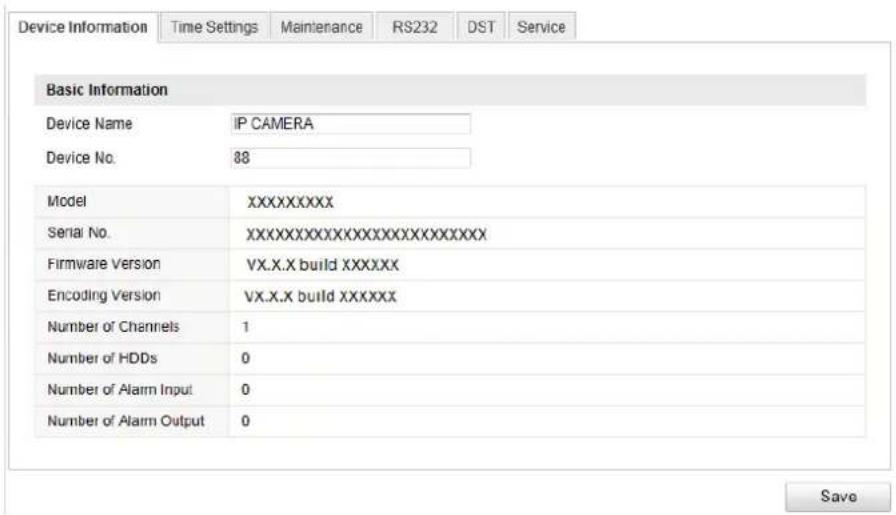Select the Encoding Version value text
Image resolution: width=896 pixels, height=515 pixels.
[x=321, y=297]
